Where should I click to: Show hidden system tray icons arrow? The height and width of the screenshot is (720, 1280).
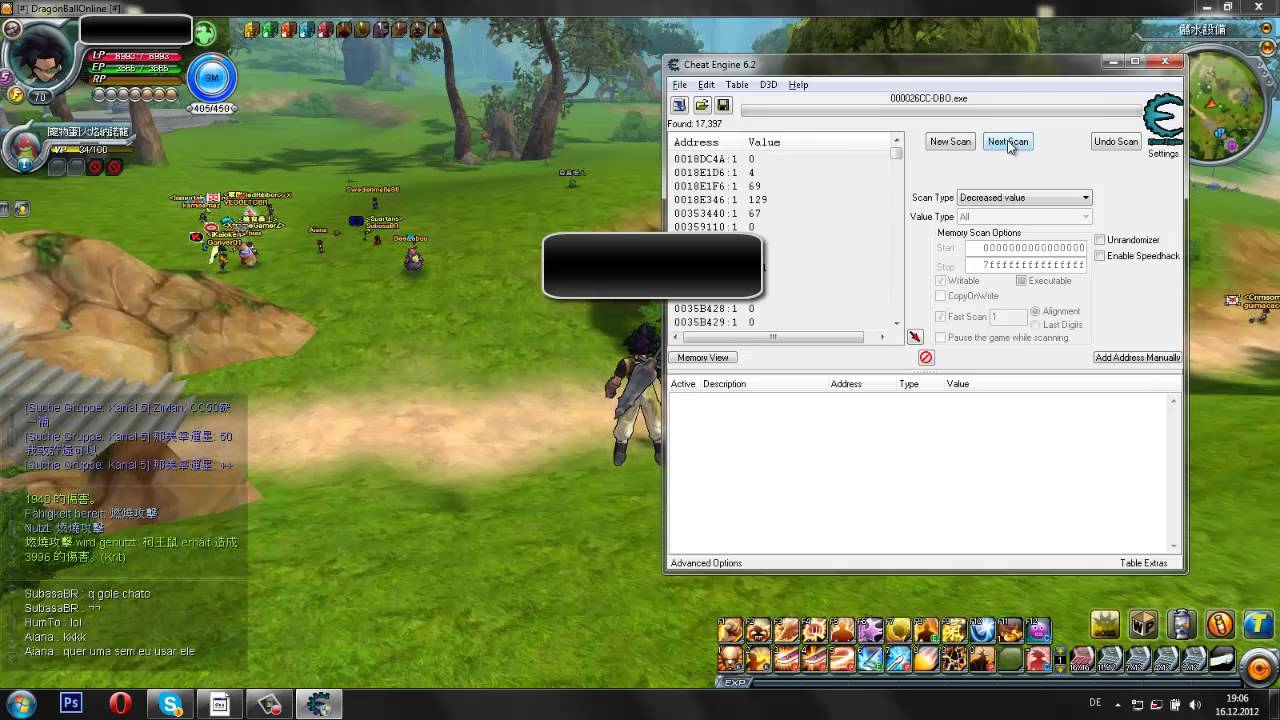point(1118,704)
